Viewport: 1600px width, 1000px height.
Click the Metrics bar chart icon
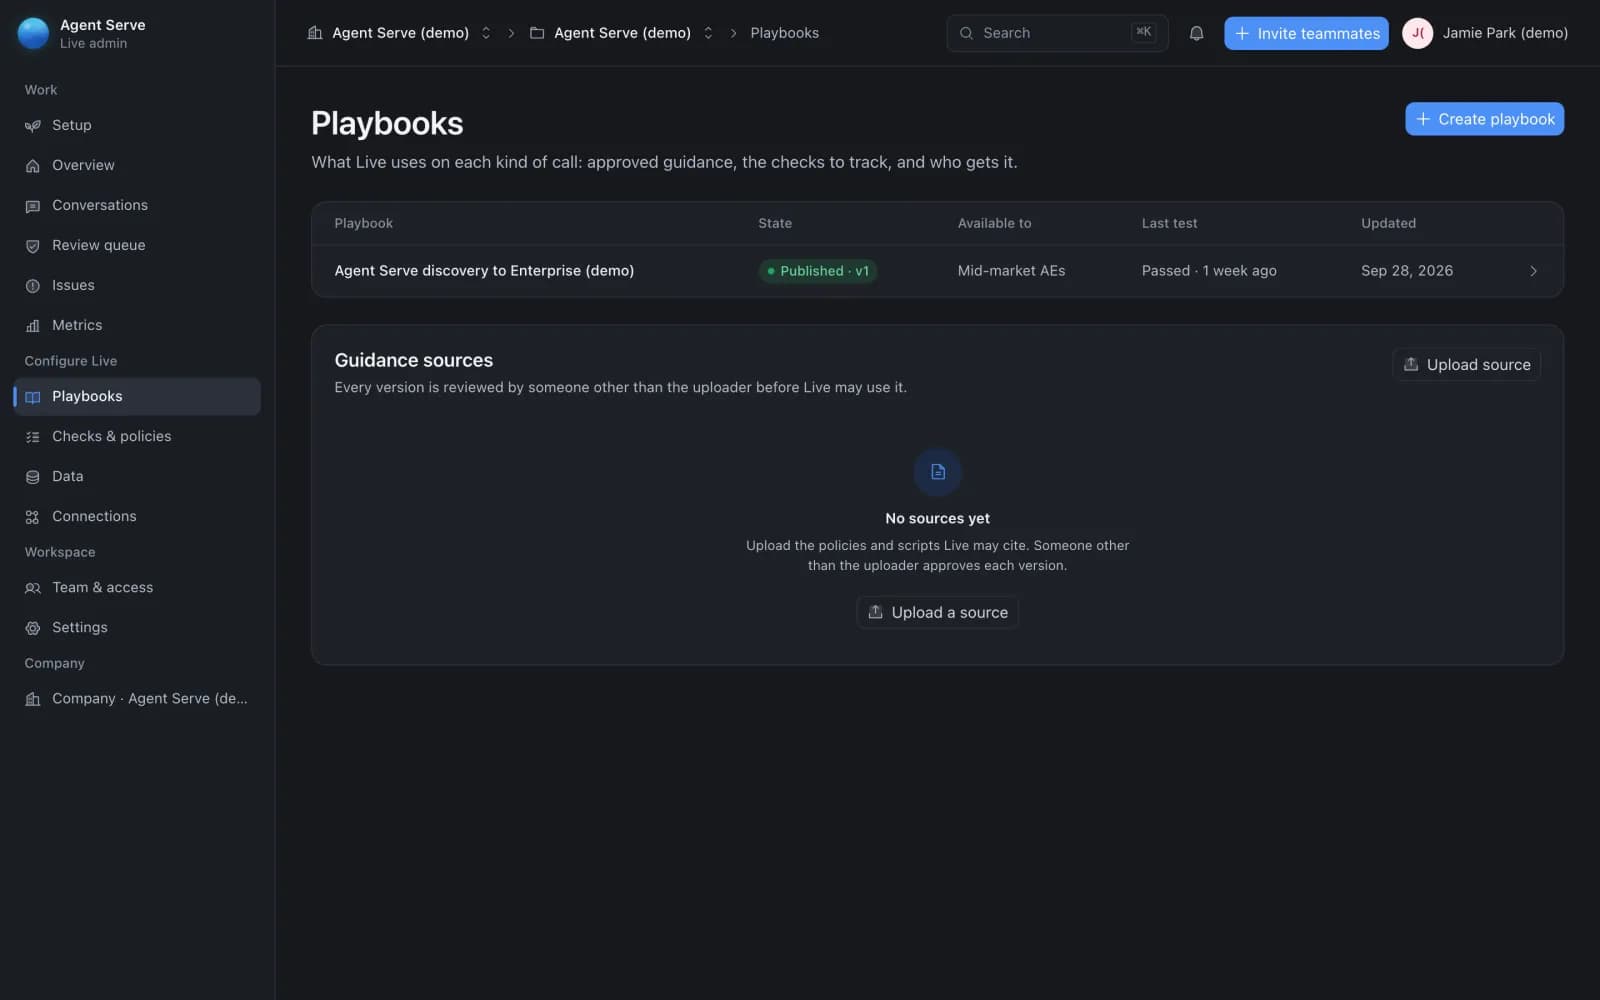(33, 326)
